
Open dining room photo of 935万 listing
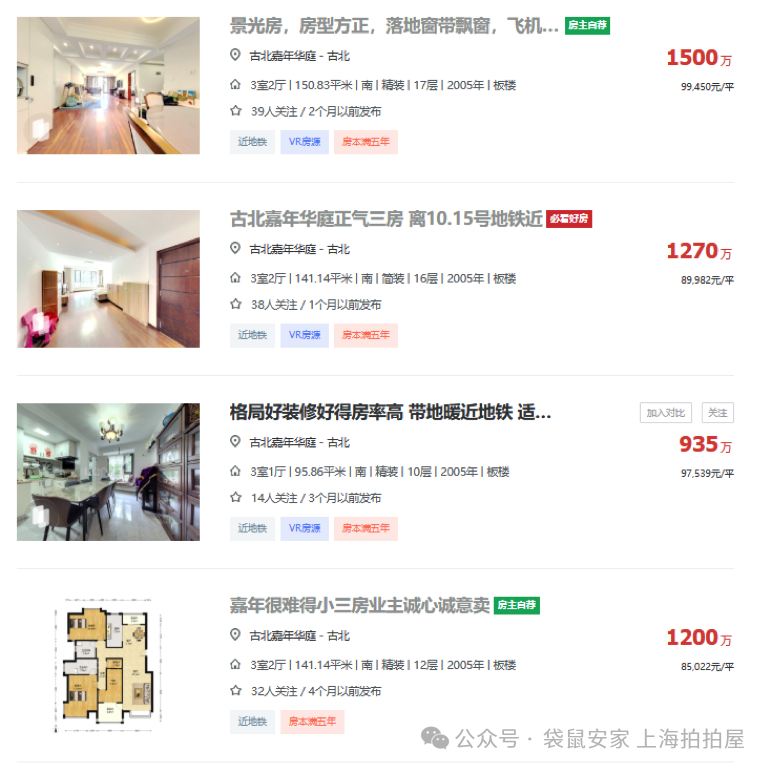click(108, 472)
